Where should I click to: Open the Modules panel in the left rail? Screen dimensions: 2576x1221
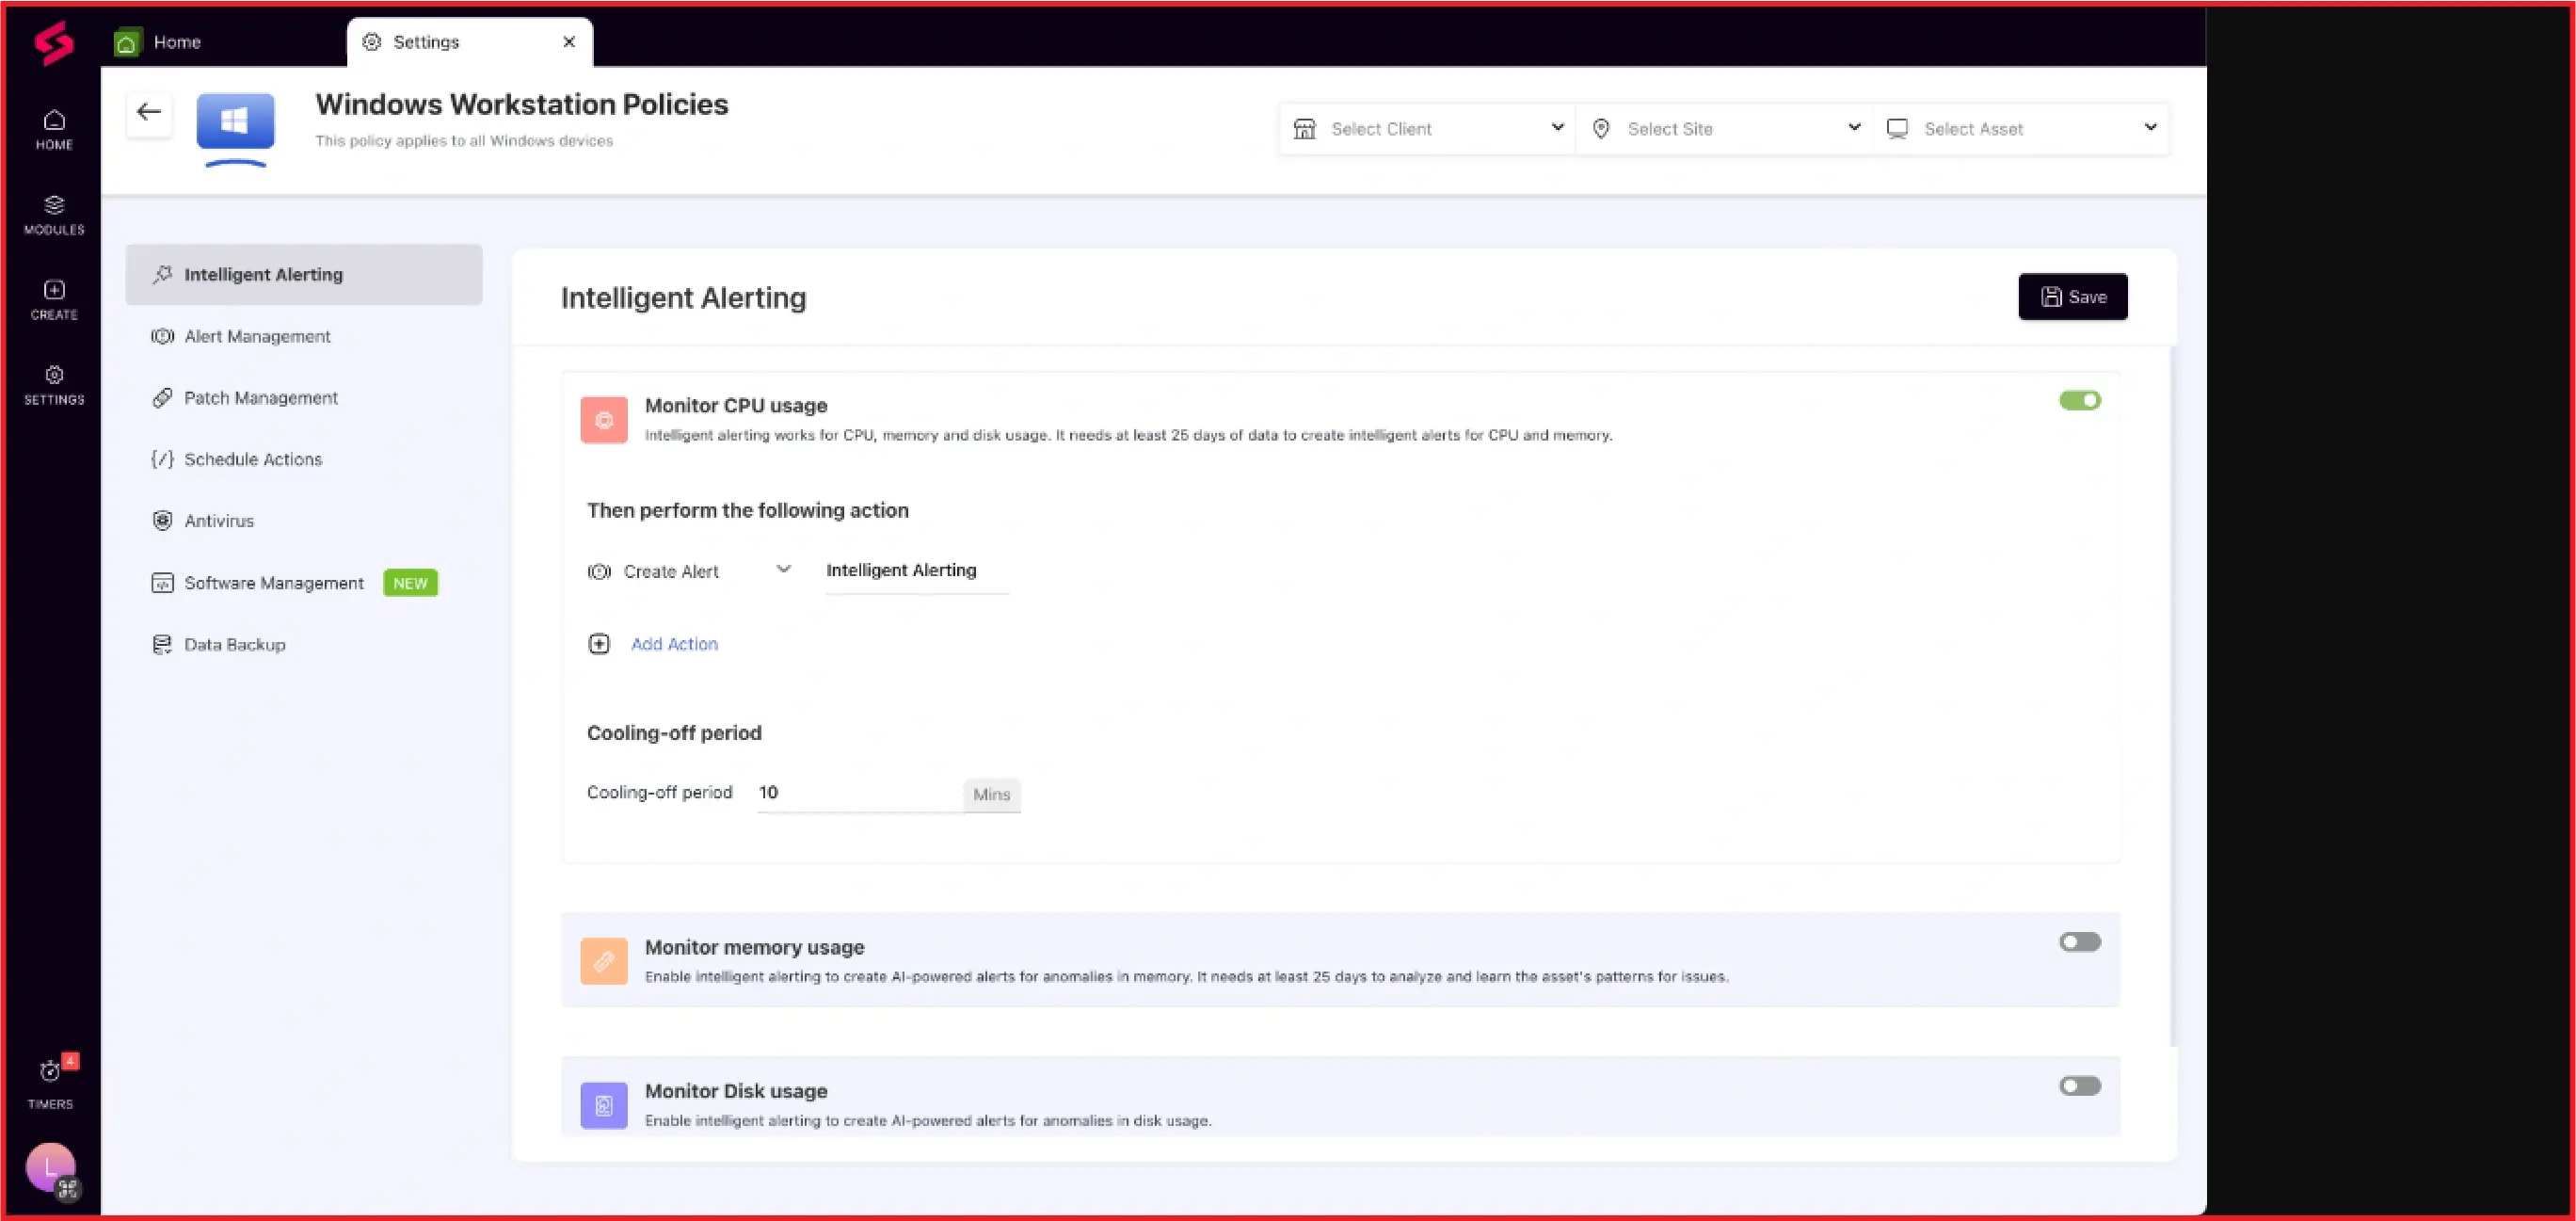pyautogui.click(x=53, y=215)
